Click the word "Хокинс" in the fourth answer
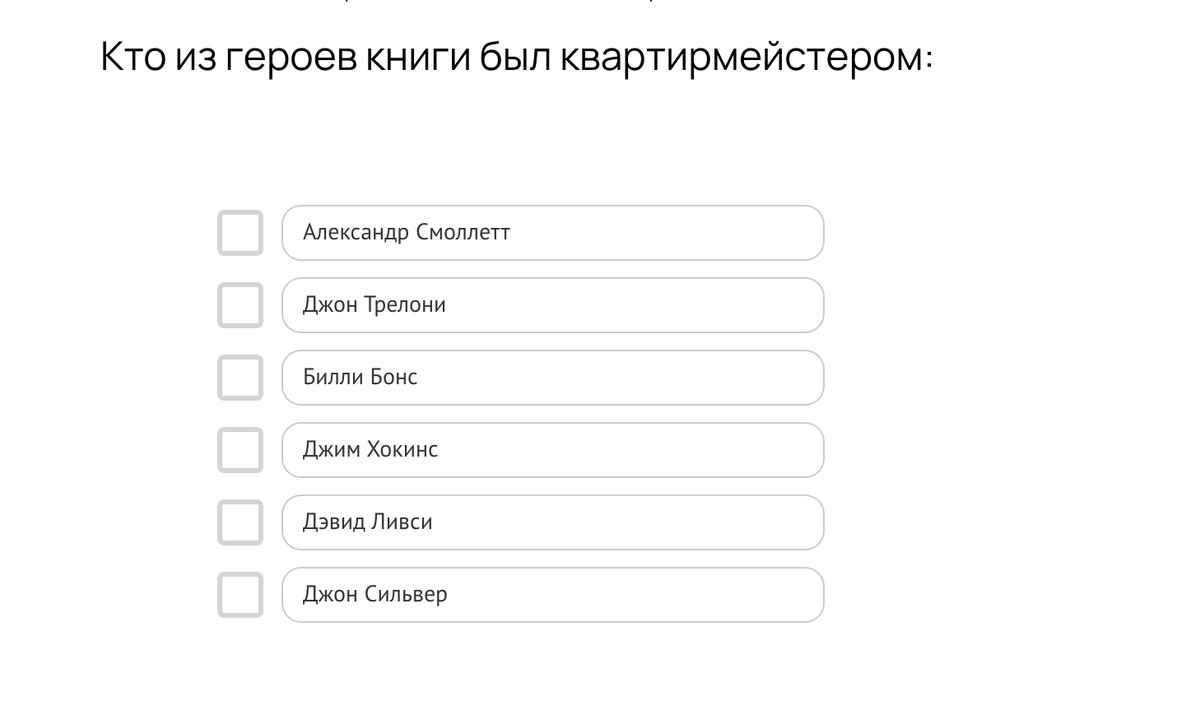The image size is (1200, 701). 402,450
